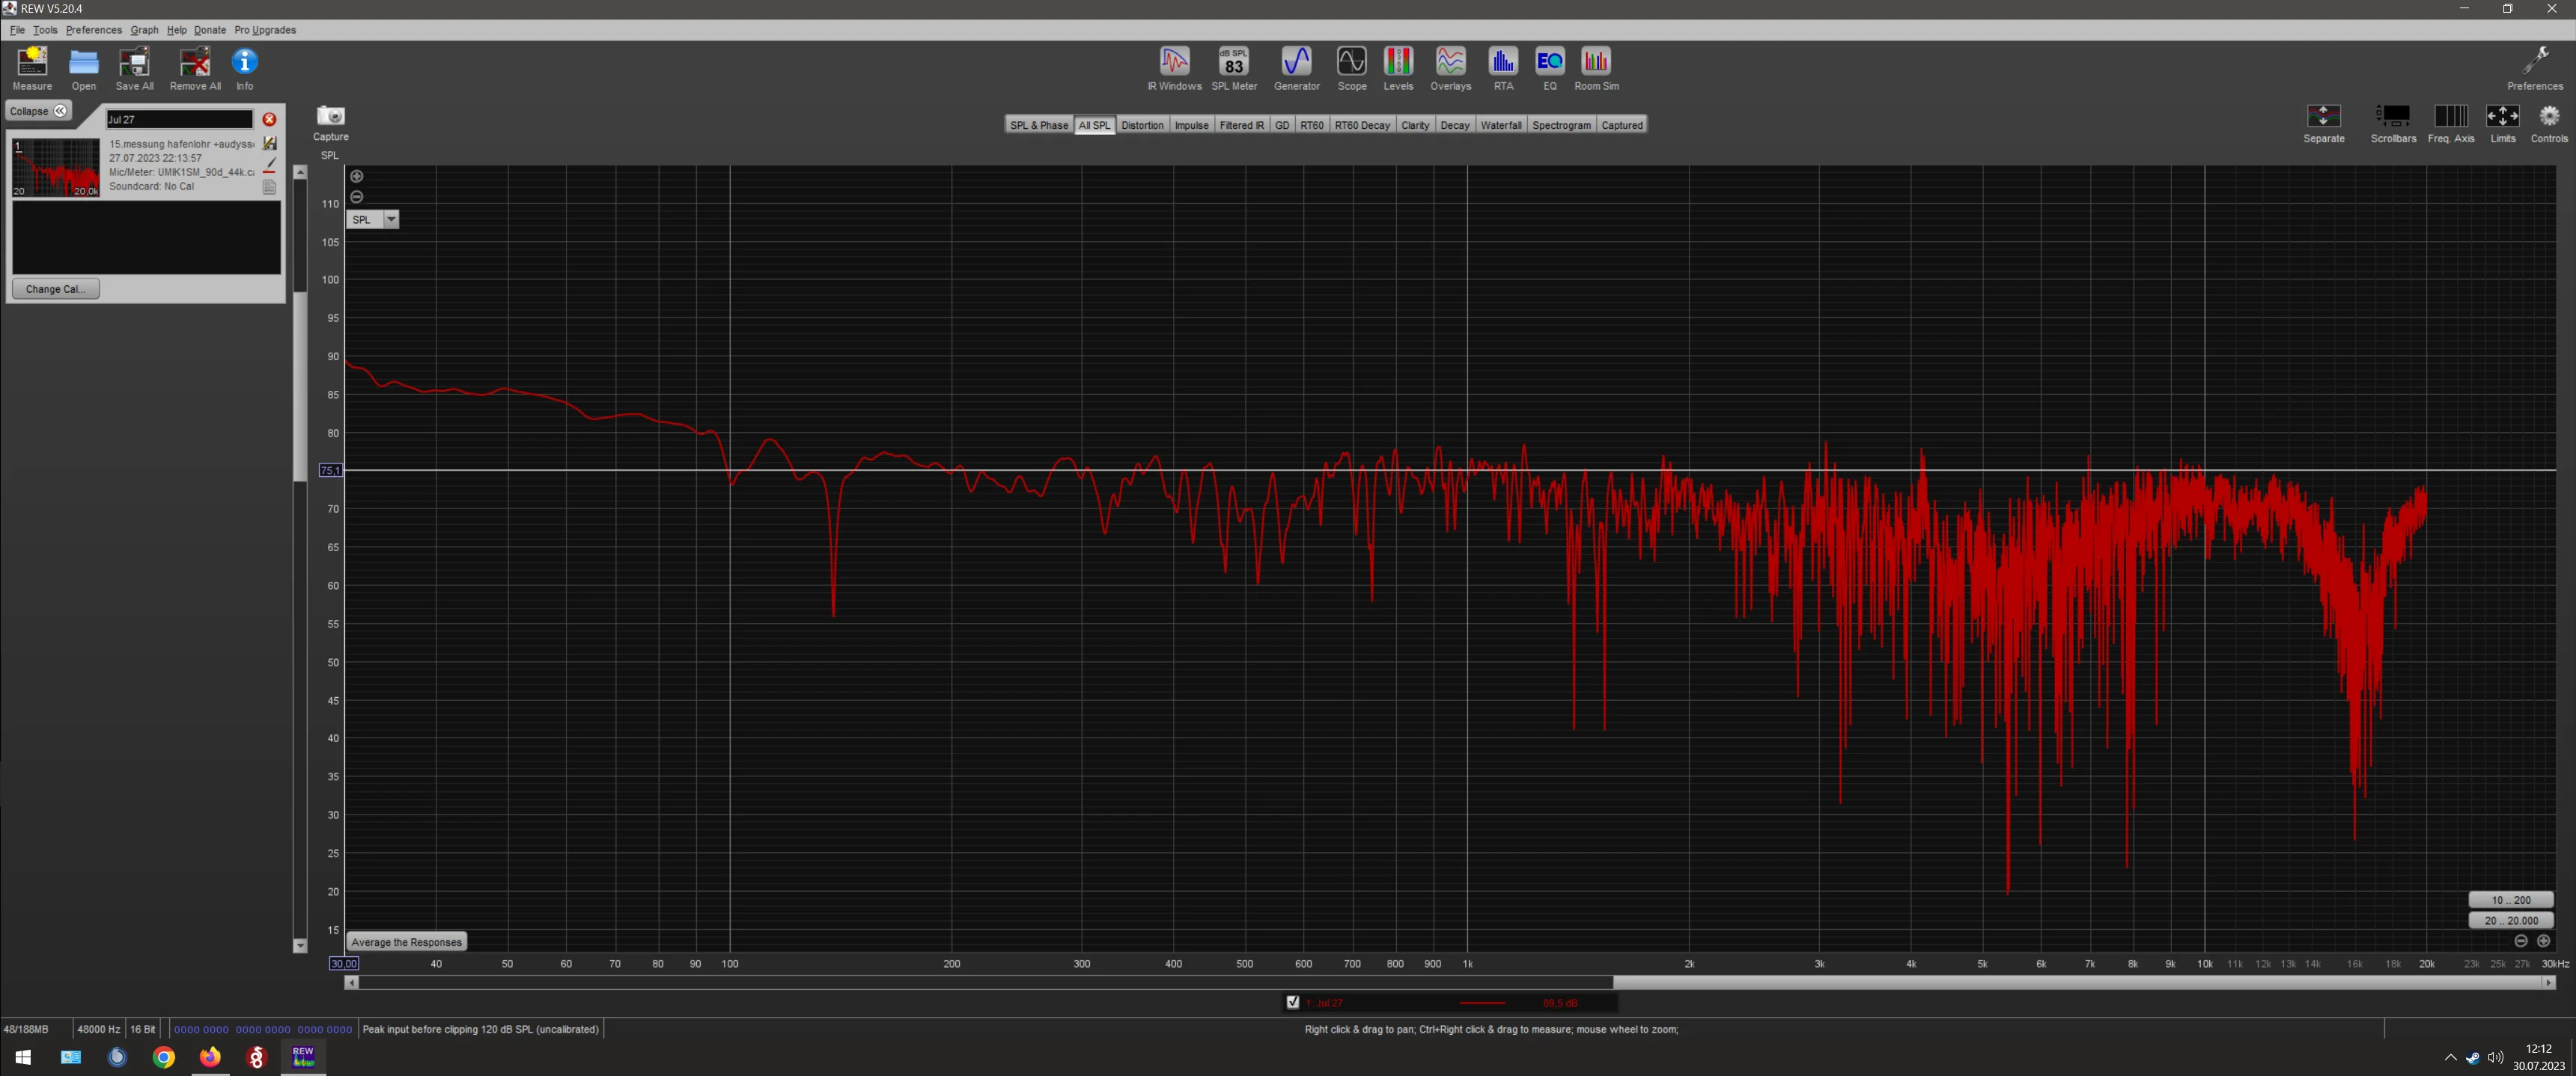
Task: Switch to the Impulse tab
Action: [1191, 125]
